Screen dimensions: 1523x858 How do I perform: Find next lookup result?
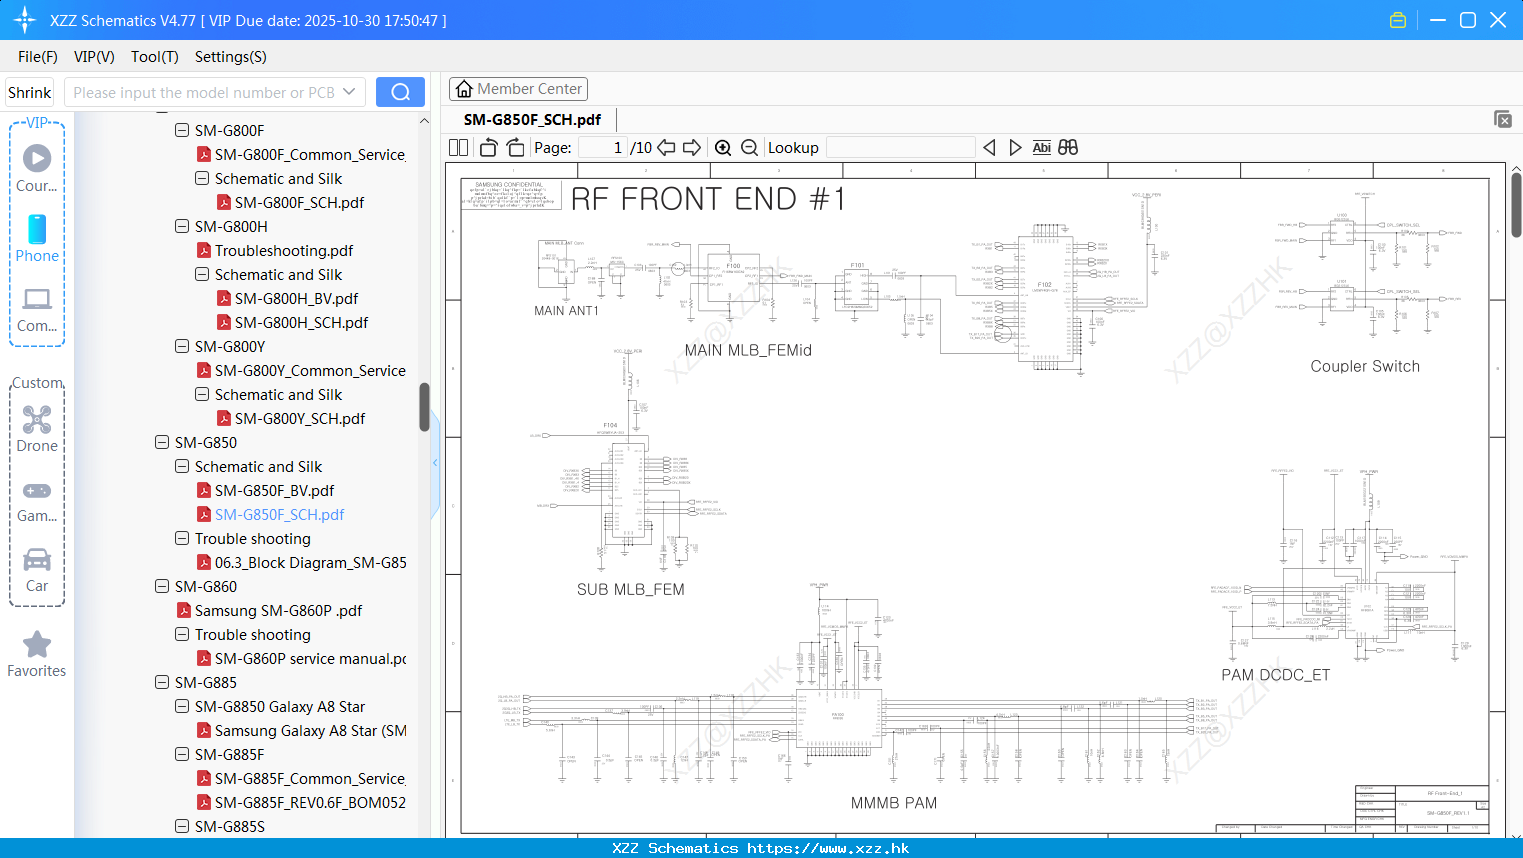[x=1015, y=147]
